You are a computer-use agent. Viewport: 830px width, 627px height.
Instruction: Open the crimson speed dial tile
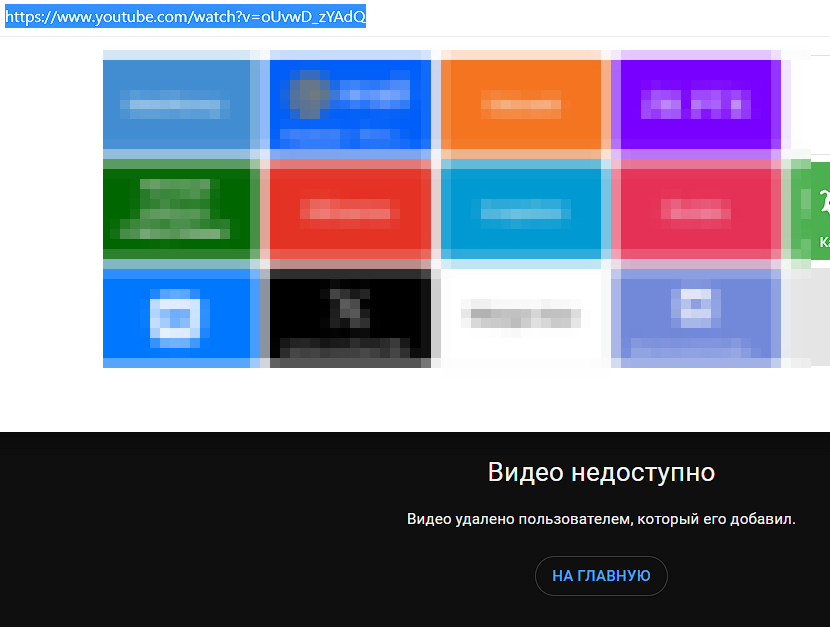tap(697, 212)
